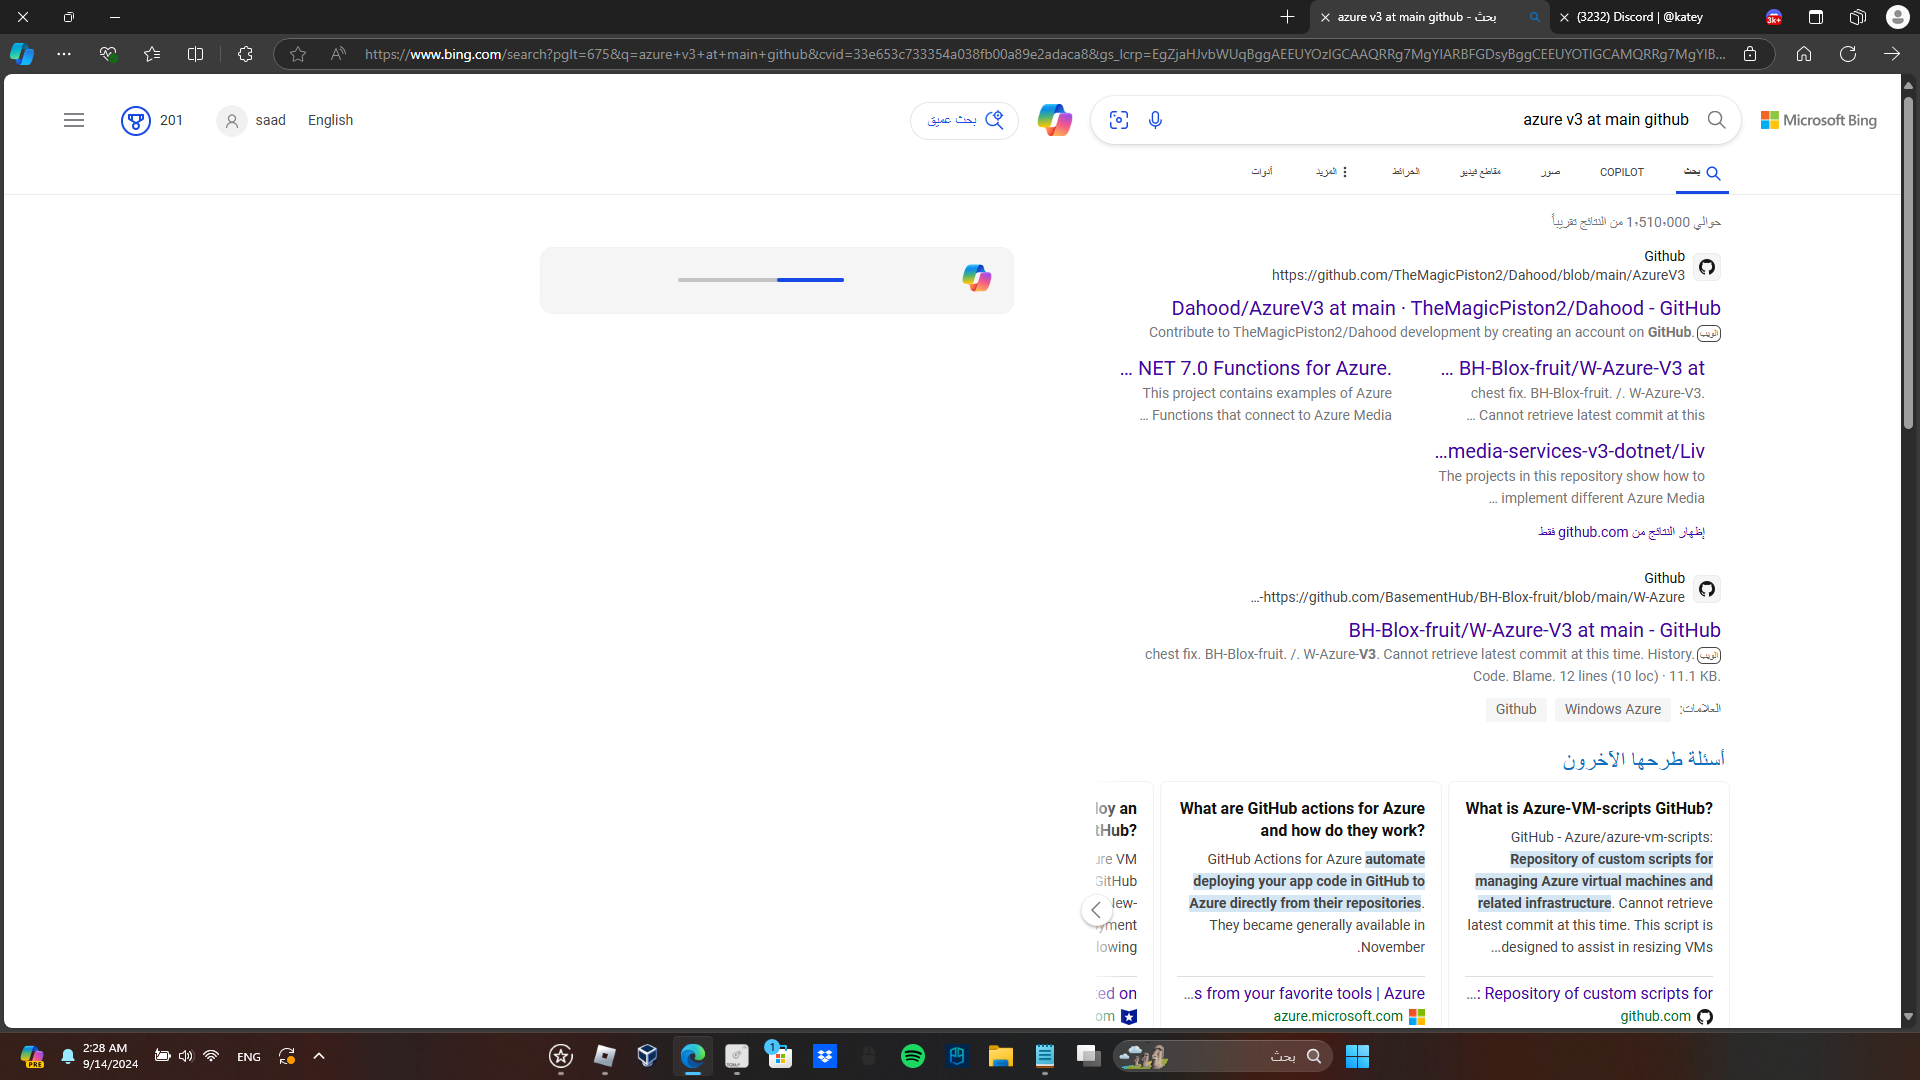The height and width of the screenshot is (1080, 1920).
Task: Open What are GitHub actions for Azure card
Action: 1302,819
